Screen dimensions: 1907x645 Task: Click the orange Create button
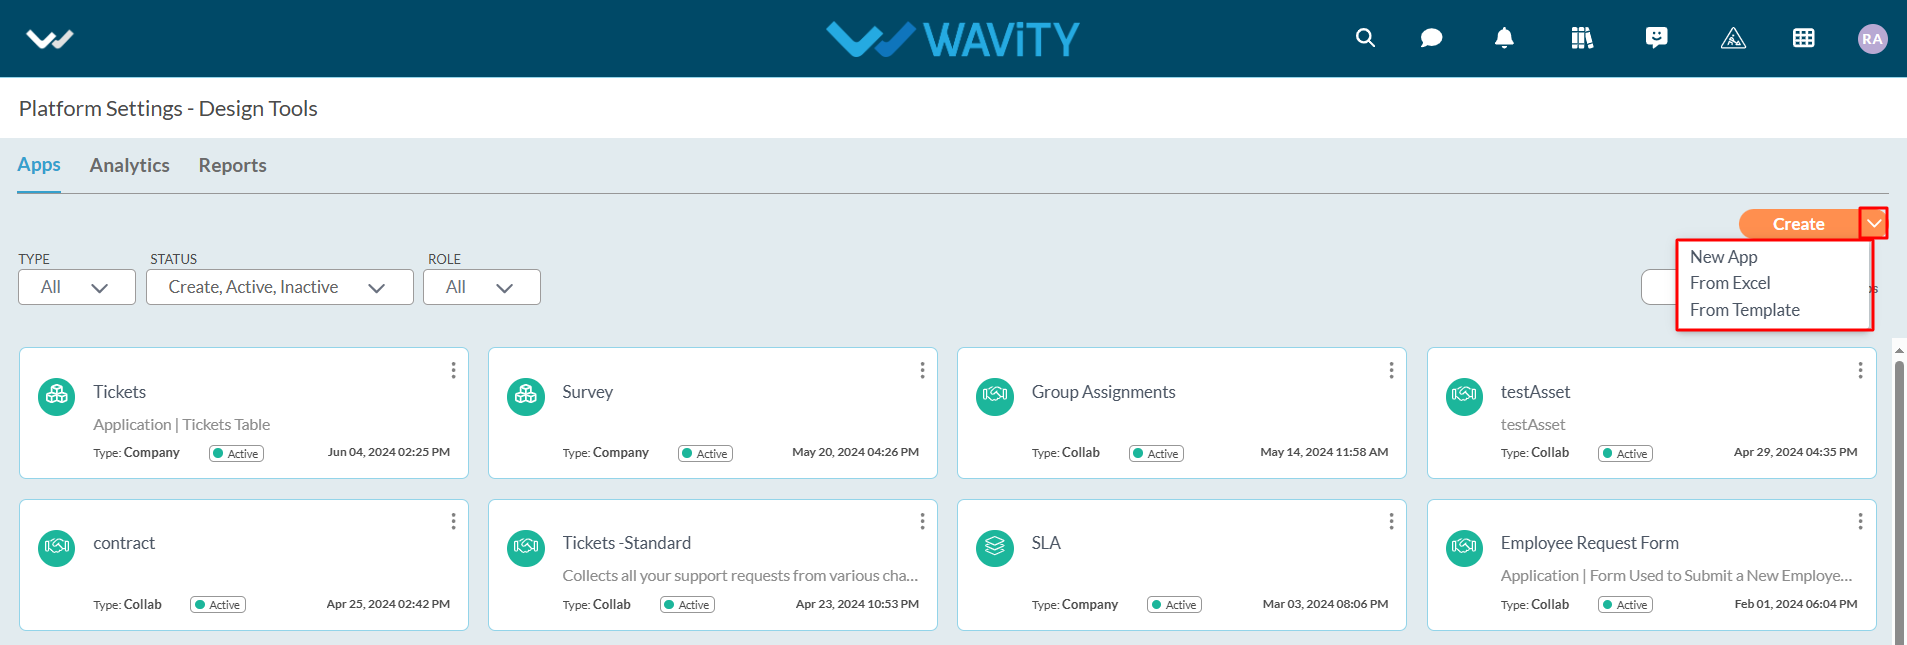(1799, 224)
